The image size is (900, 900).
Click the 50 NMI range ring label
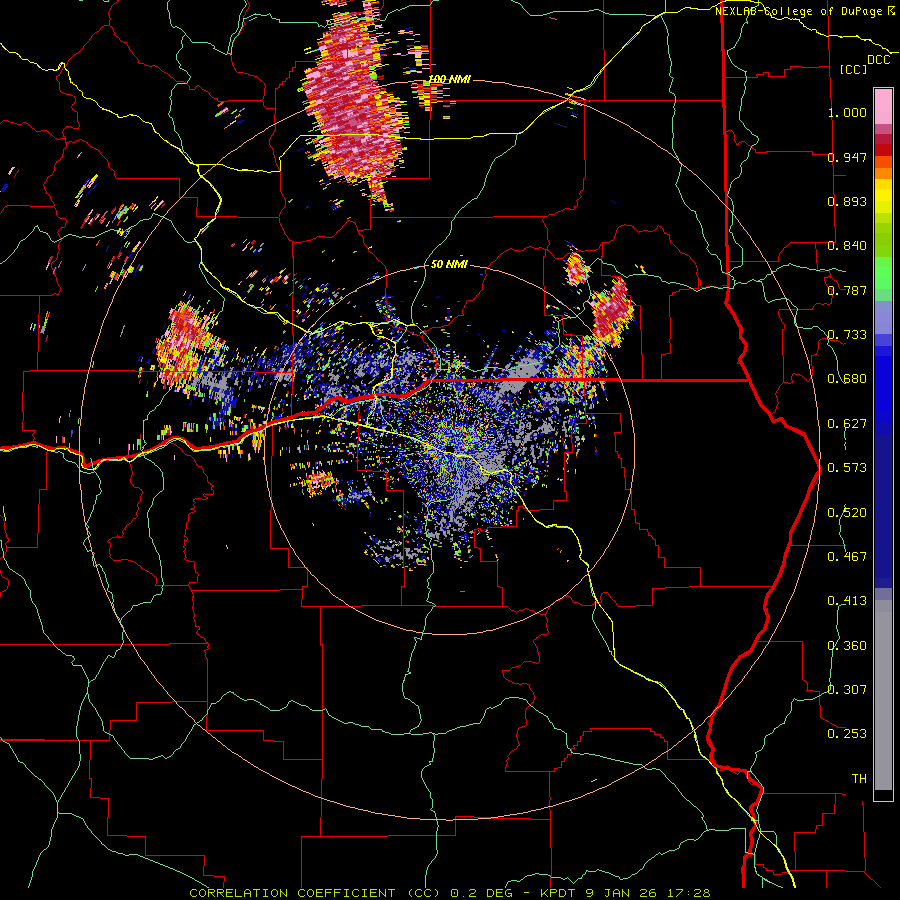point(449,265)
